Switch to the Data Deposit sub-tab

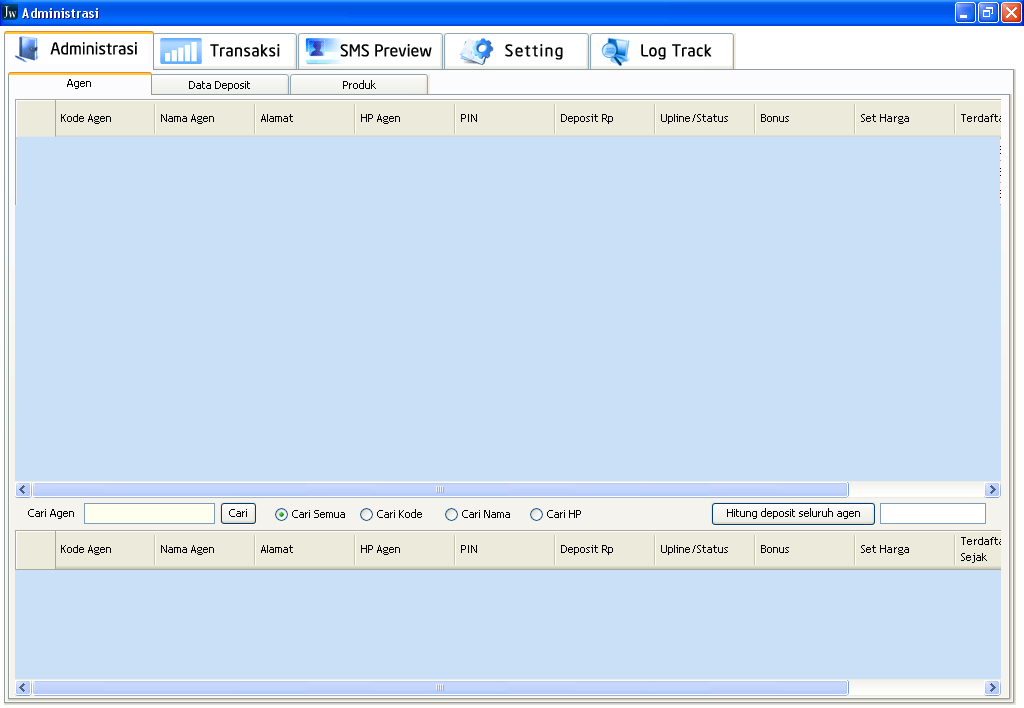pyautogui.click(x=219, y=85)
